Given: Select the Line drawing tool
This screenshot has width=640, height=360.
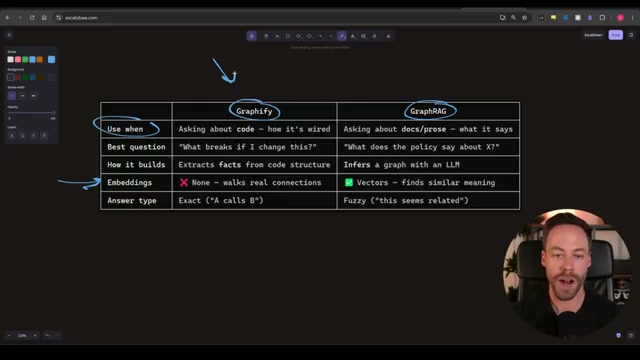Looking at the screenshot, I should pyautogui.click(x=331, y=36).
